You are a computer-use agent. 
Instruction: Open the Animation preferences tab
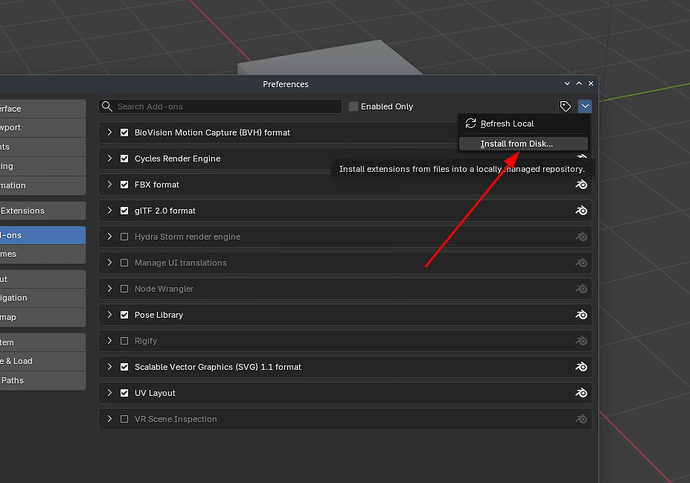tap(43, 186)
